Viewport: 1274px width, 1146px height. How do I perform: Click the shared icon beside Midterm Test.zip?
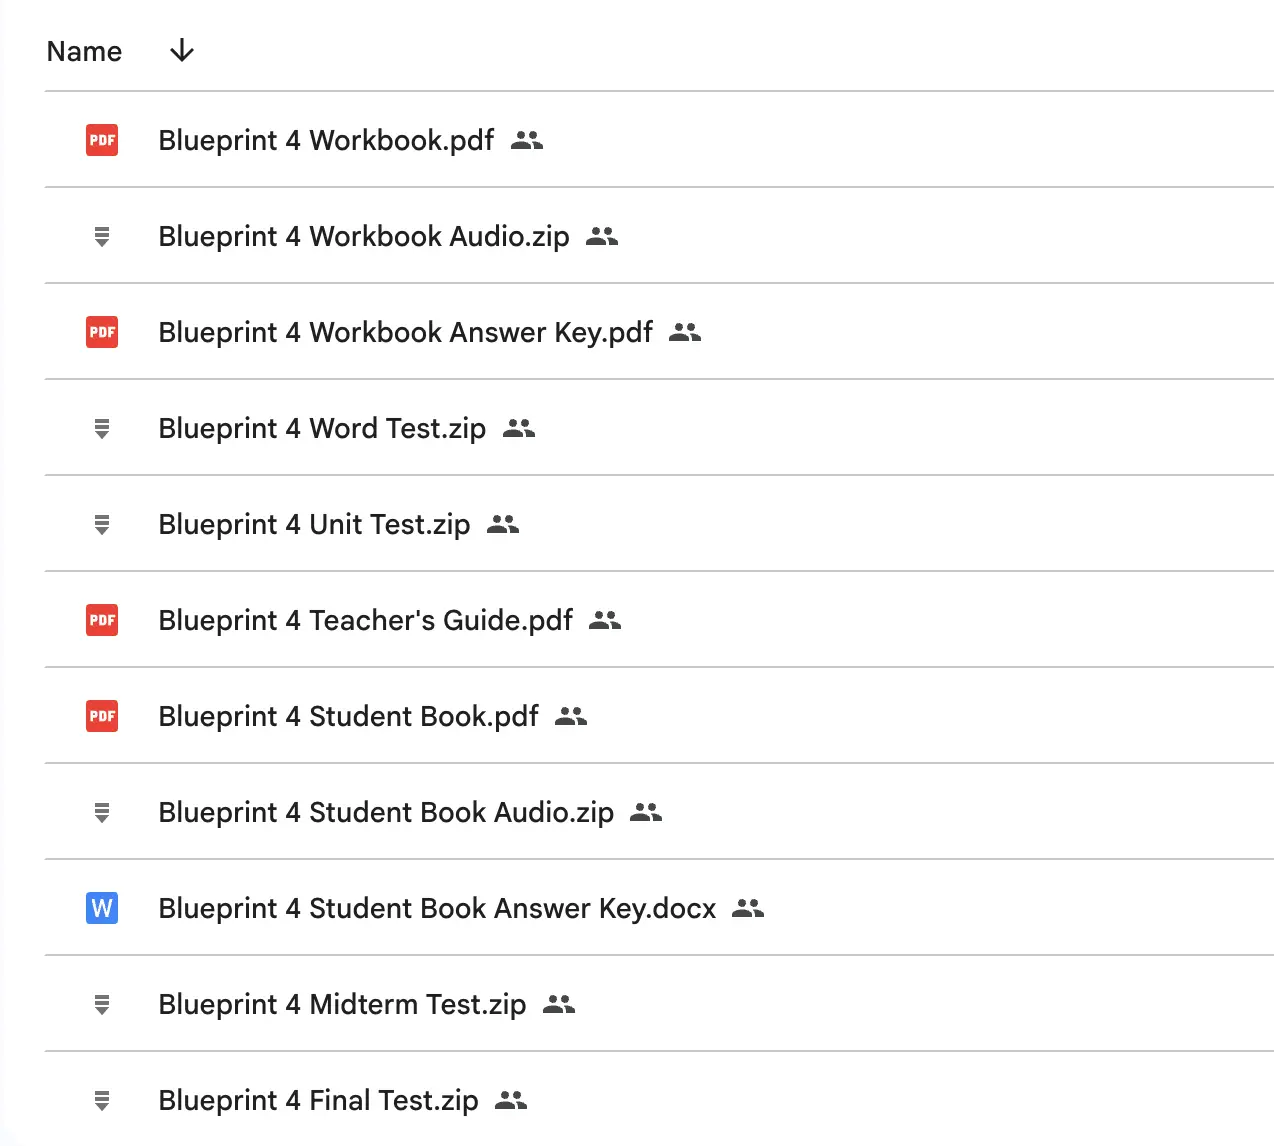[x=559, y=1004]
